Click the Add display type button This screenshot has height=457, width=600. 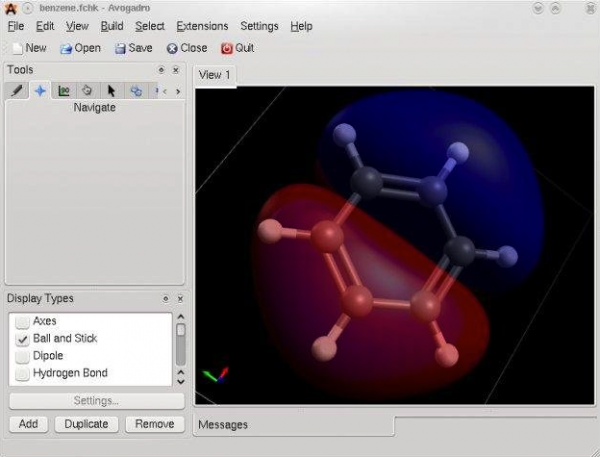pos(28,424)
